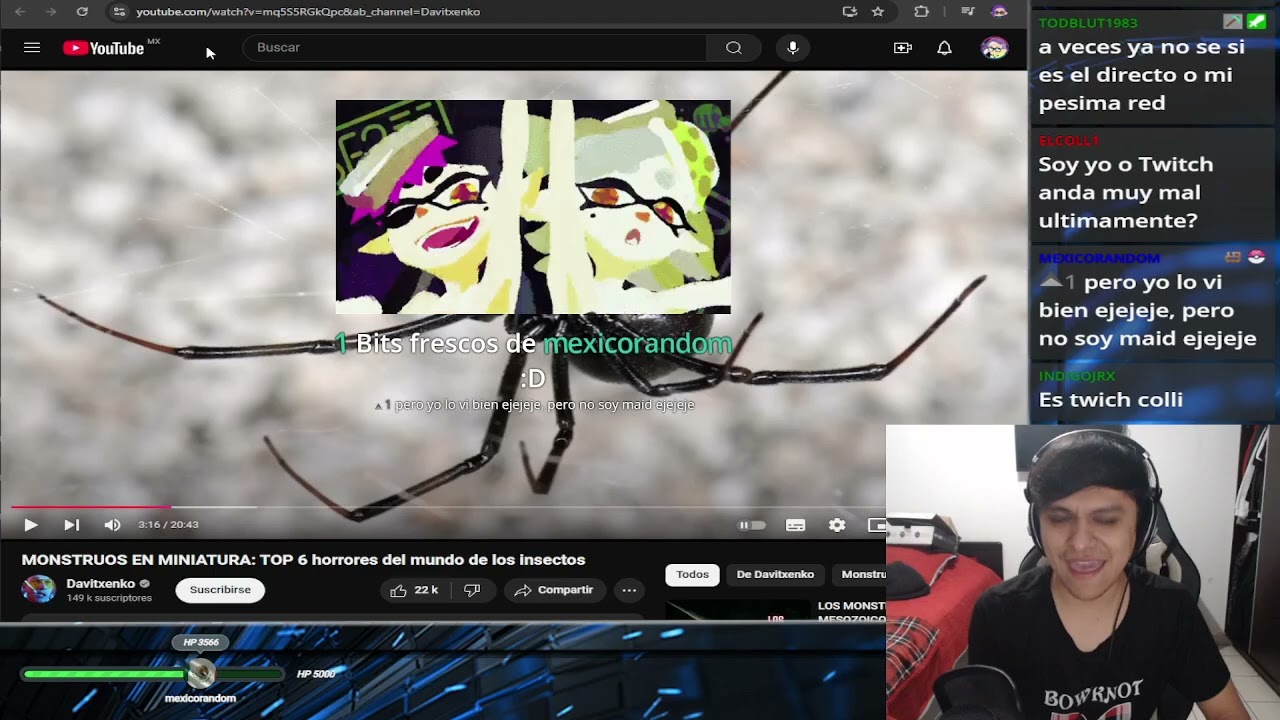1280x720 pixels.
Task: Click the 3:16 / 20:43 time display
Action: click(168, 525)
